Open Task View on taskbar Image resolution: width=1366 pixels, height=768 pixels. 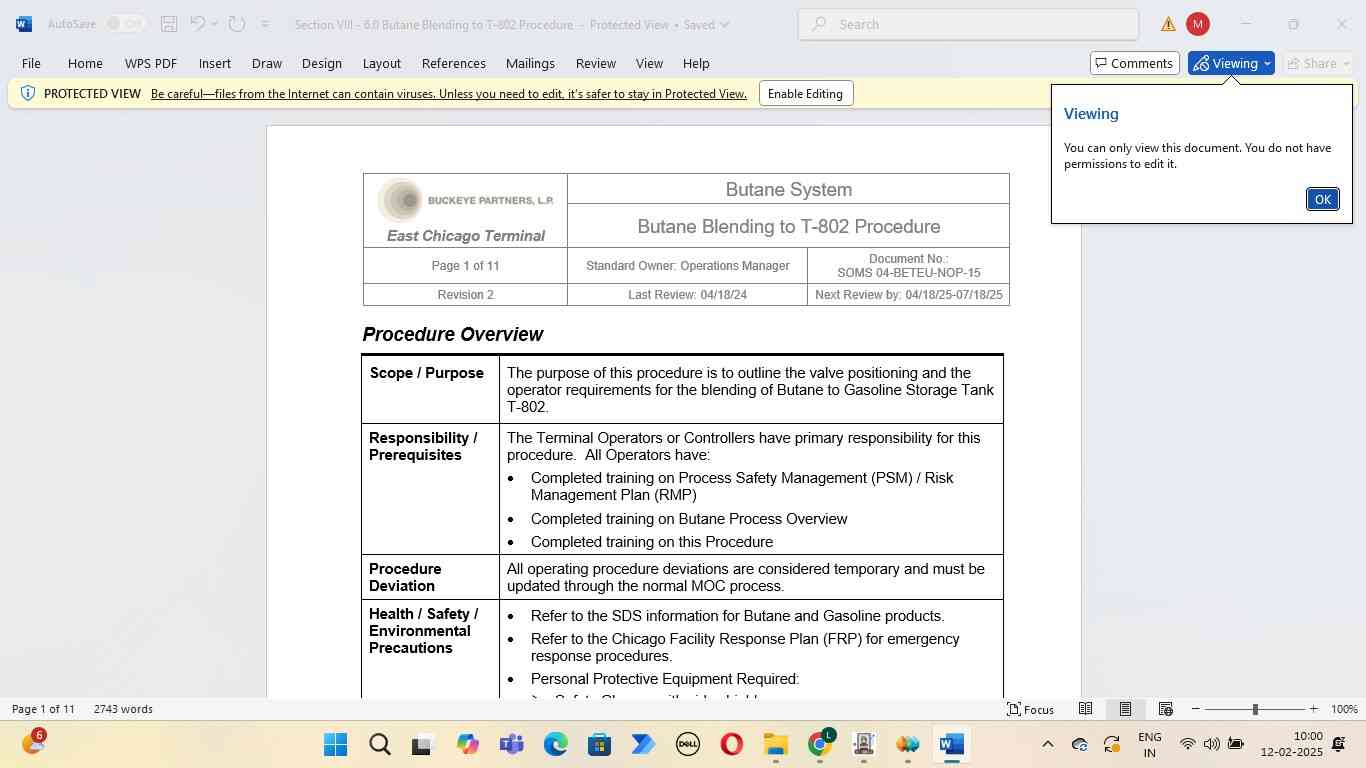[422, 744]
